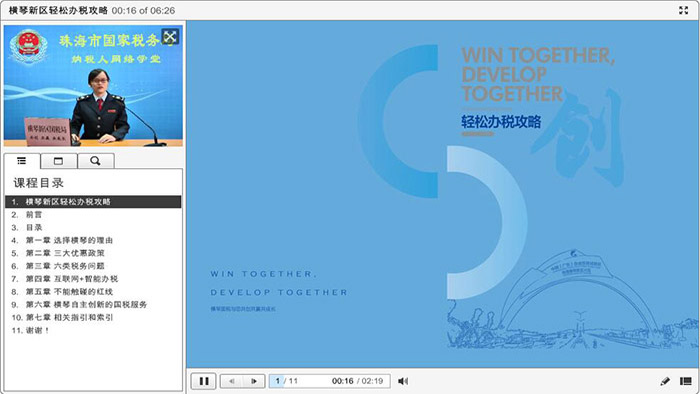700x394 pixels.
Task: Advance to the next slide
Action: pos(254,381)
